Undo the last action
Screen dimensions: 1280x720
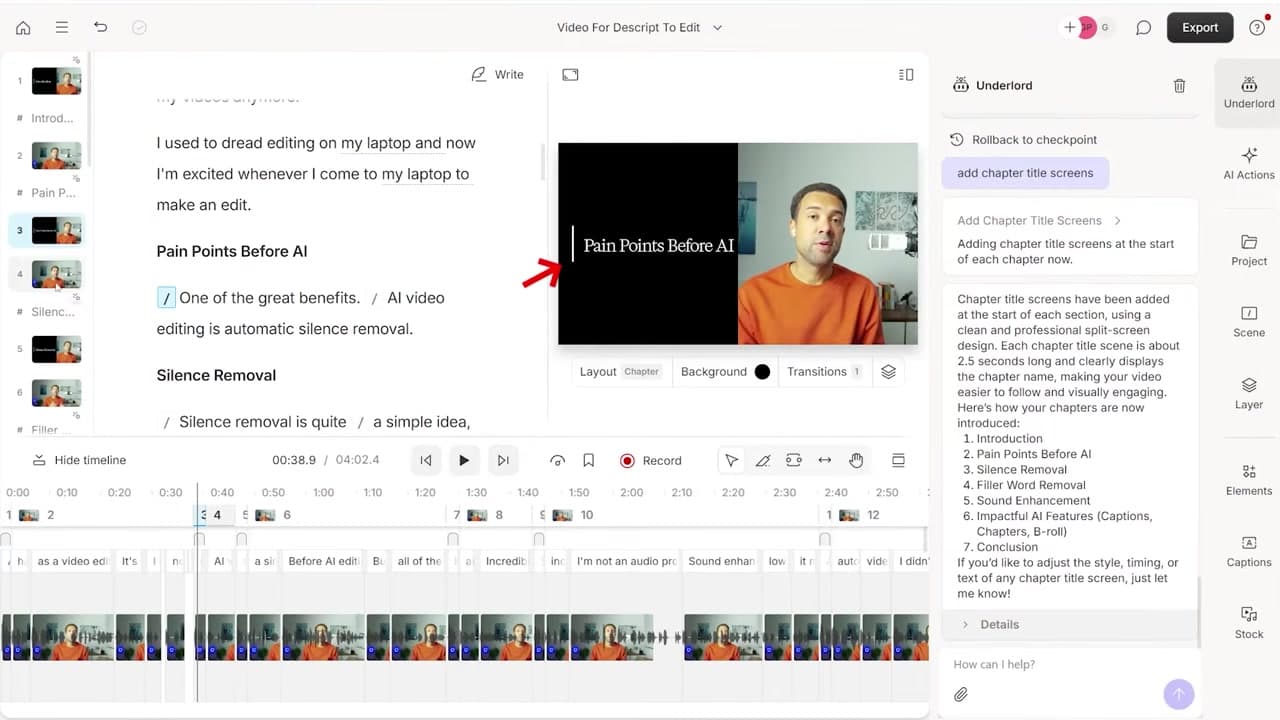click(100, 28)
